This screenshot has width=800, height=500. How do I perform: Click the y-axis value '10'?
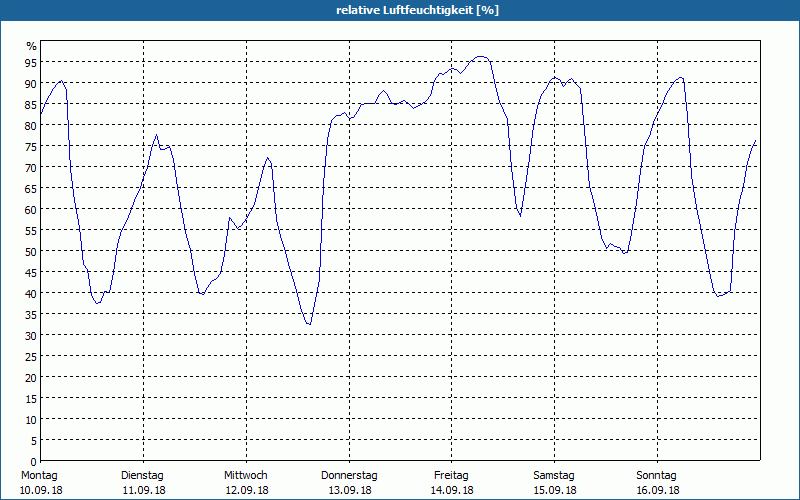click(x=31, y=419)
